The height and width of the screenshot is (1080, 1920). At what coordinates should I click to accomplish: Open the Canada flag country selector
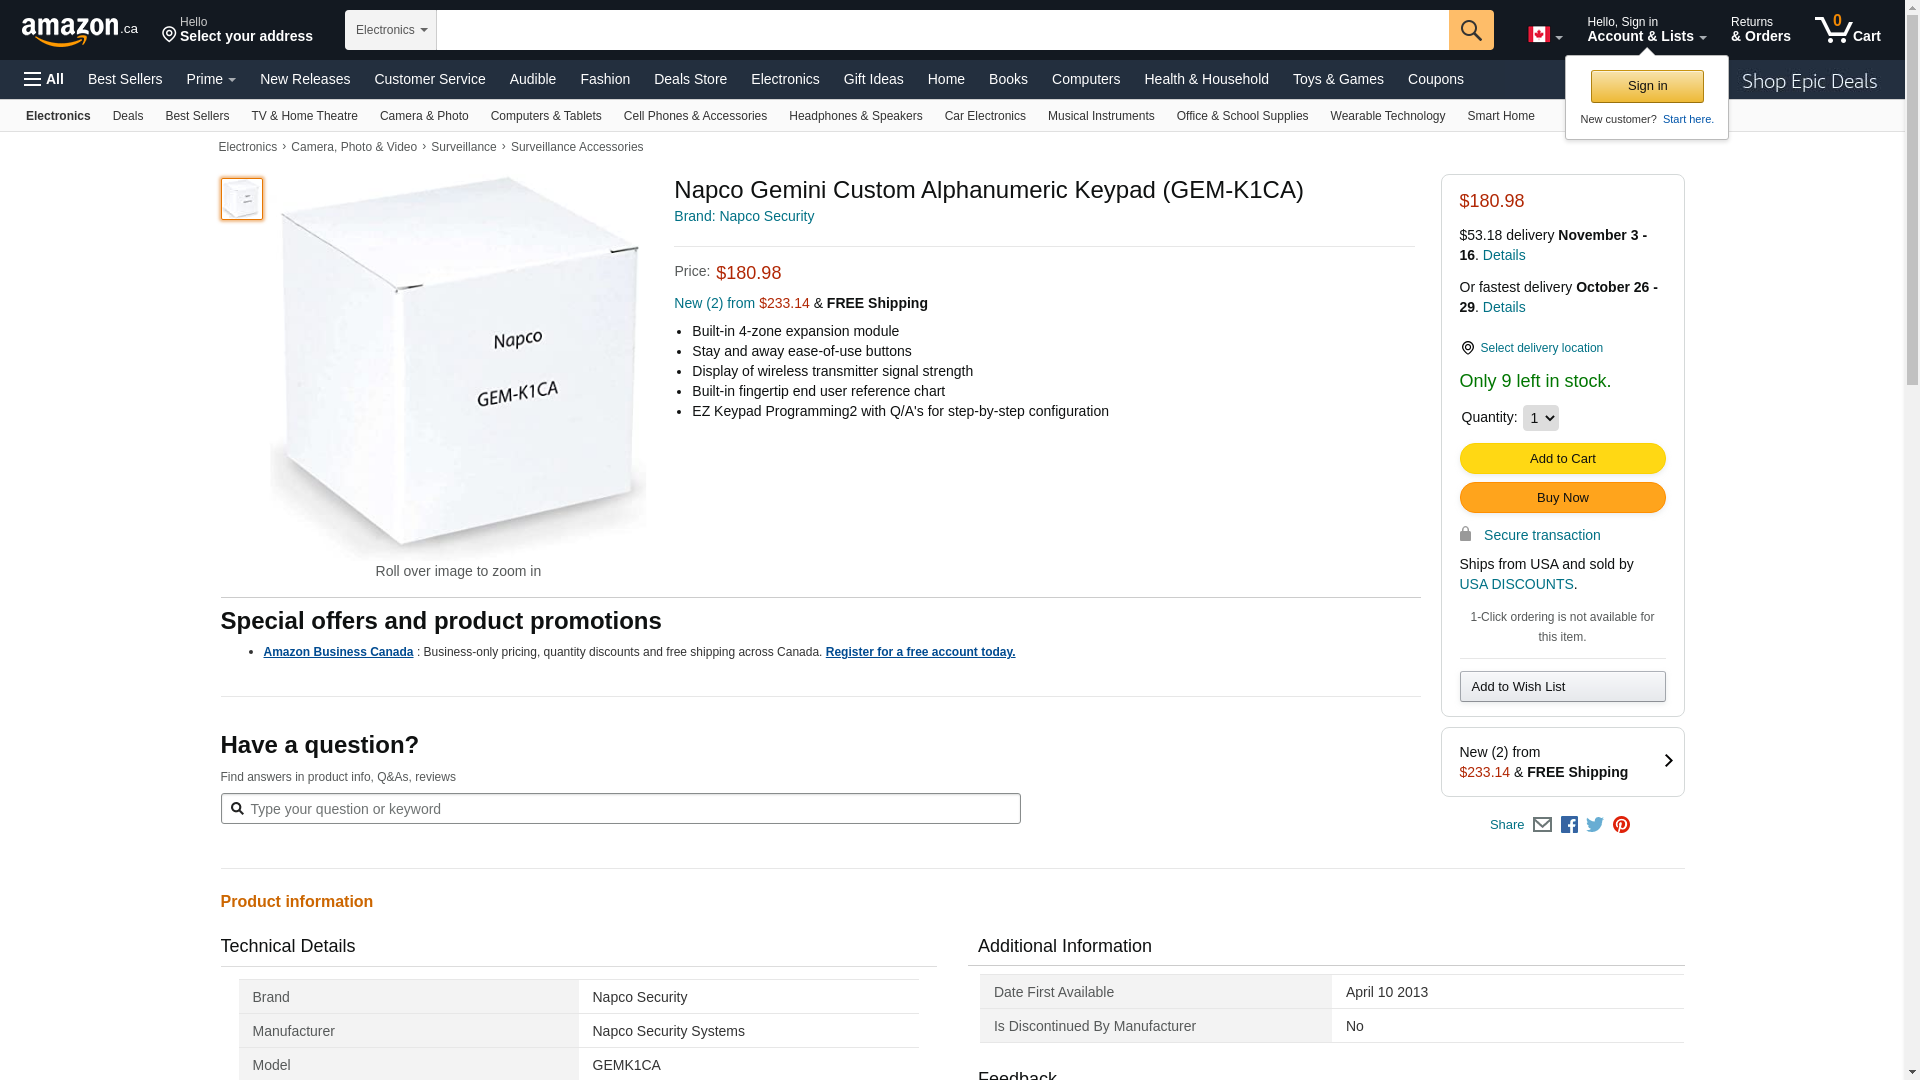(x=1545, y=35)
